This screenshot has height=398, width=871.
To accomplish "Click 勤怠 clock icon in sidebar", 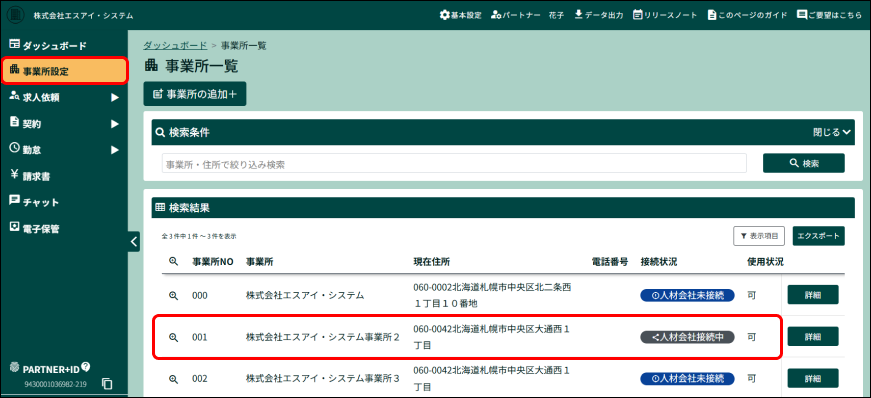I will (x=14, y=148).
